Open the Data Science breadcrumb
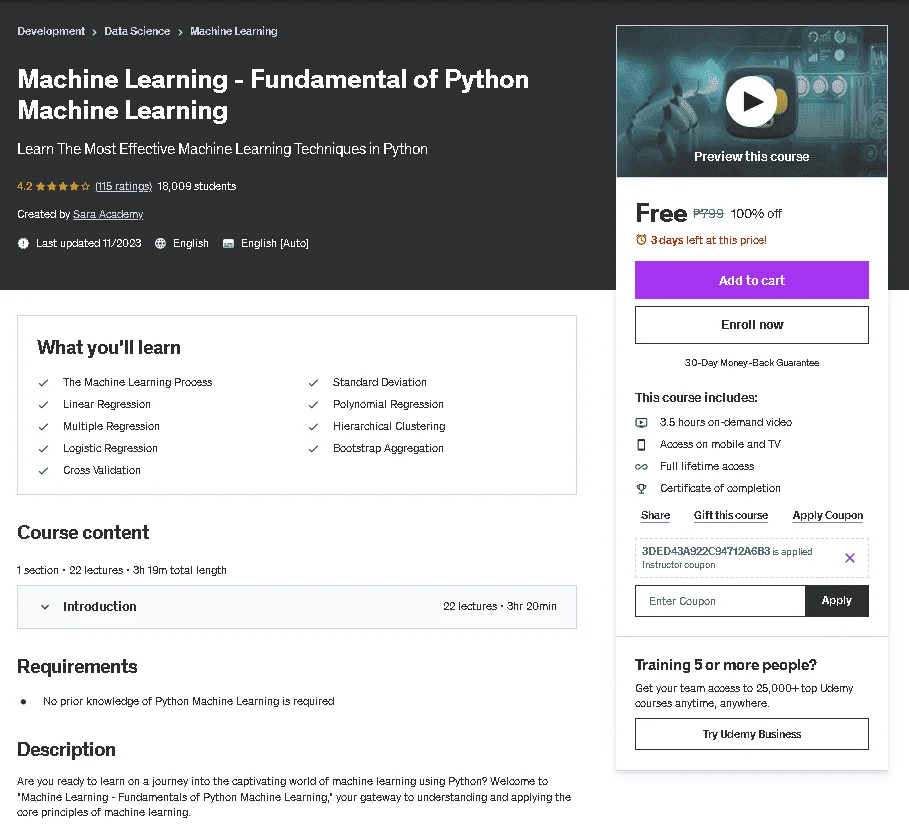Image resolution: width=909 pixels, height=831 pixels. [137, 31]
